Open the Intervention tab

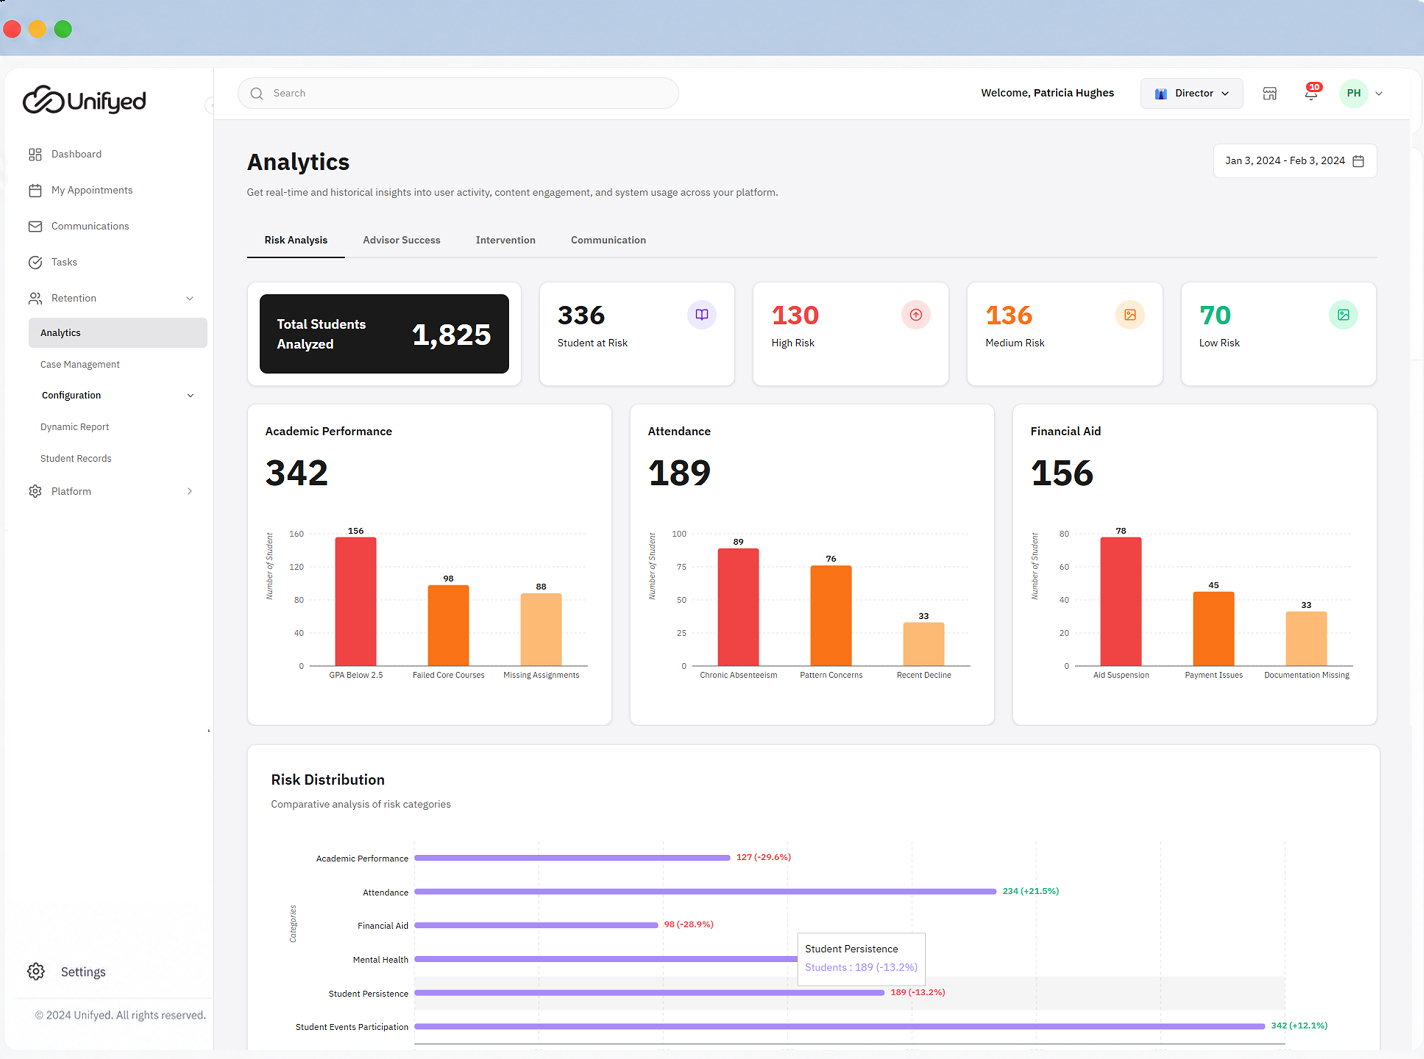pyautogui.click(x=505, y=240)
